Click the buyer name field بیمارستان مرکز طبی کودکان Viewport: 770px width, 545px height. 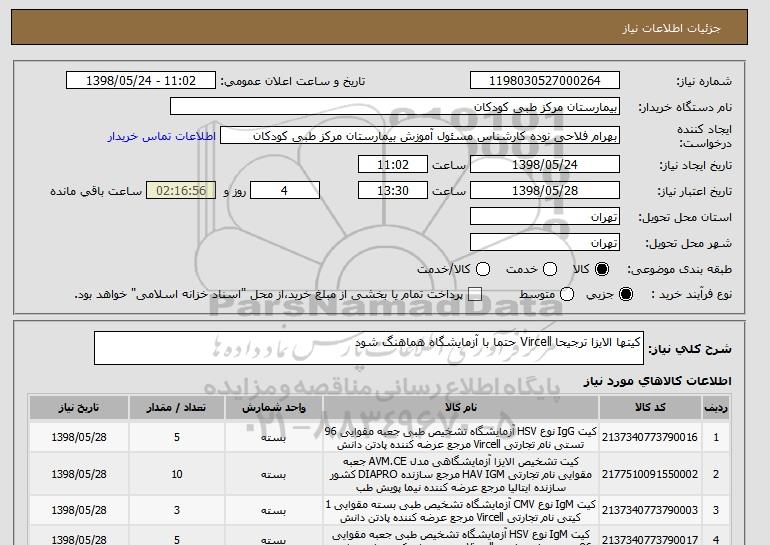(x=395, y=107)
